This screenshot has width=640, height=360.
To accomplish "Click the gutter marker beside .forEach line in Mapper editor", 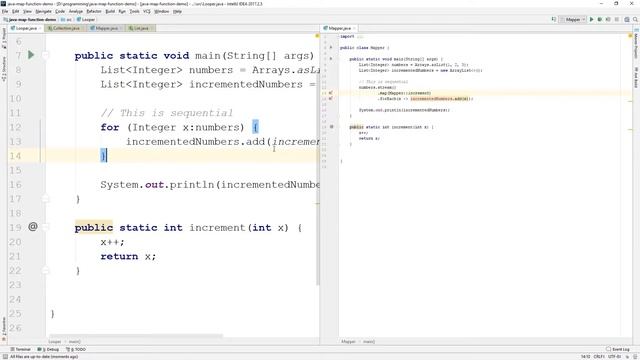I will (331, 98).
